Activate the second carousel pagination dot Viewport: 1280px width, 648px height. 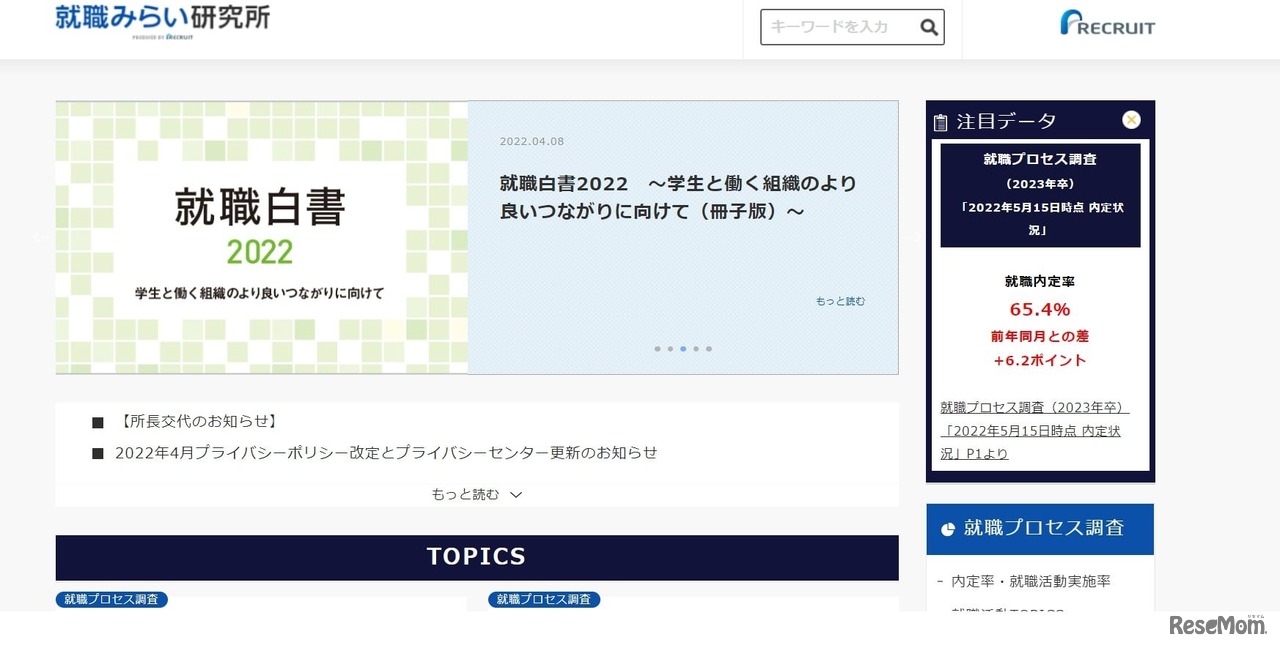670,348
